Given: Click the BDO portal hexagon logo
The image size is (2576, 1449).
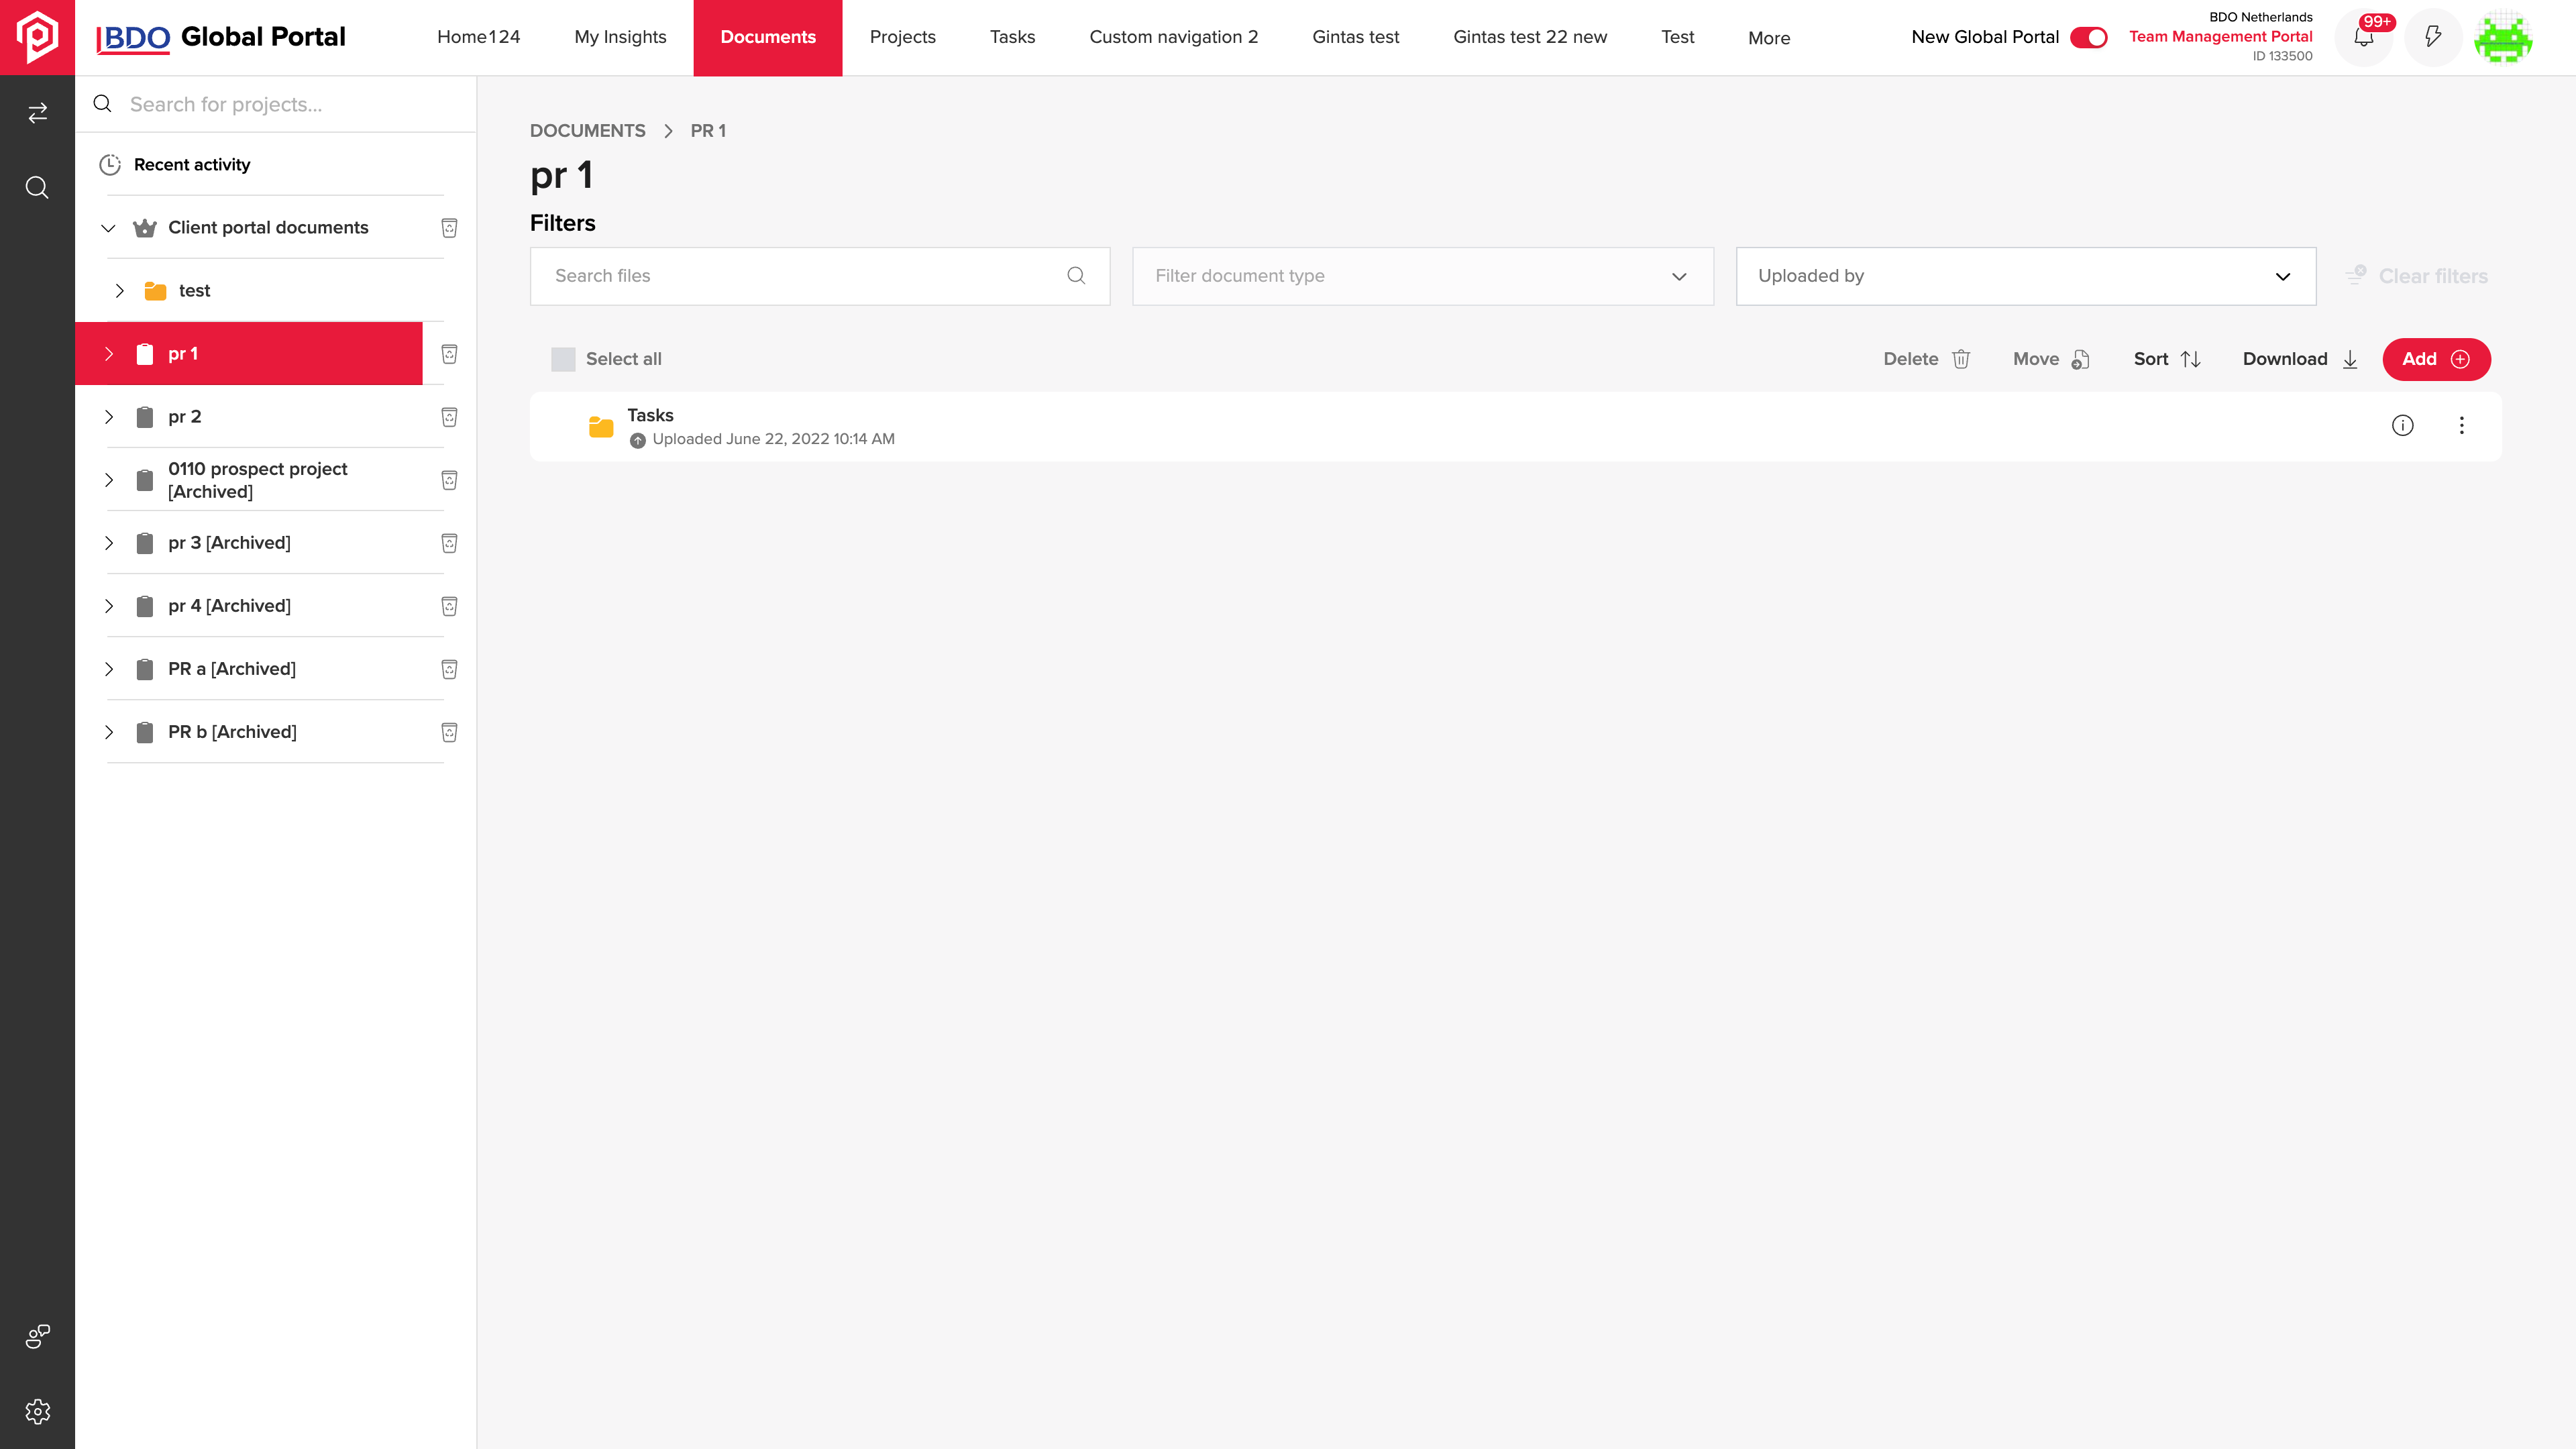Looking at the screenshot, I should click(x=37, y=37).
